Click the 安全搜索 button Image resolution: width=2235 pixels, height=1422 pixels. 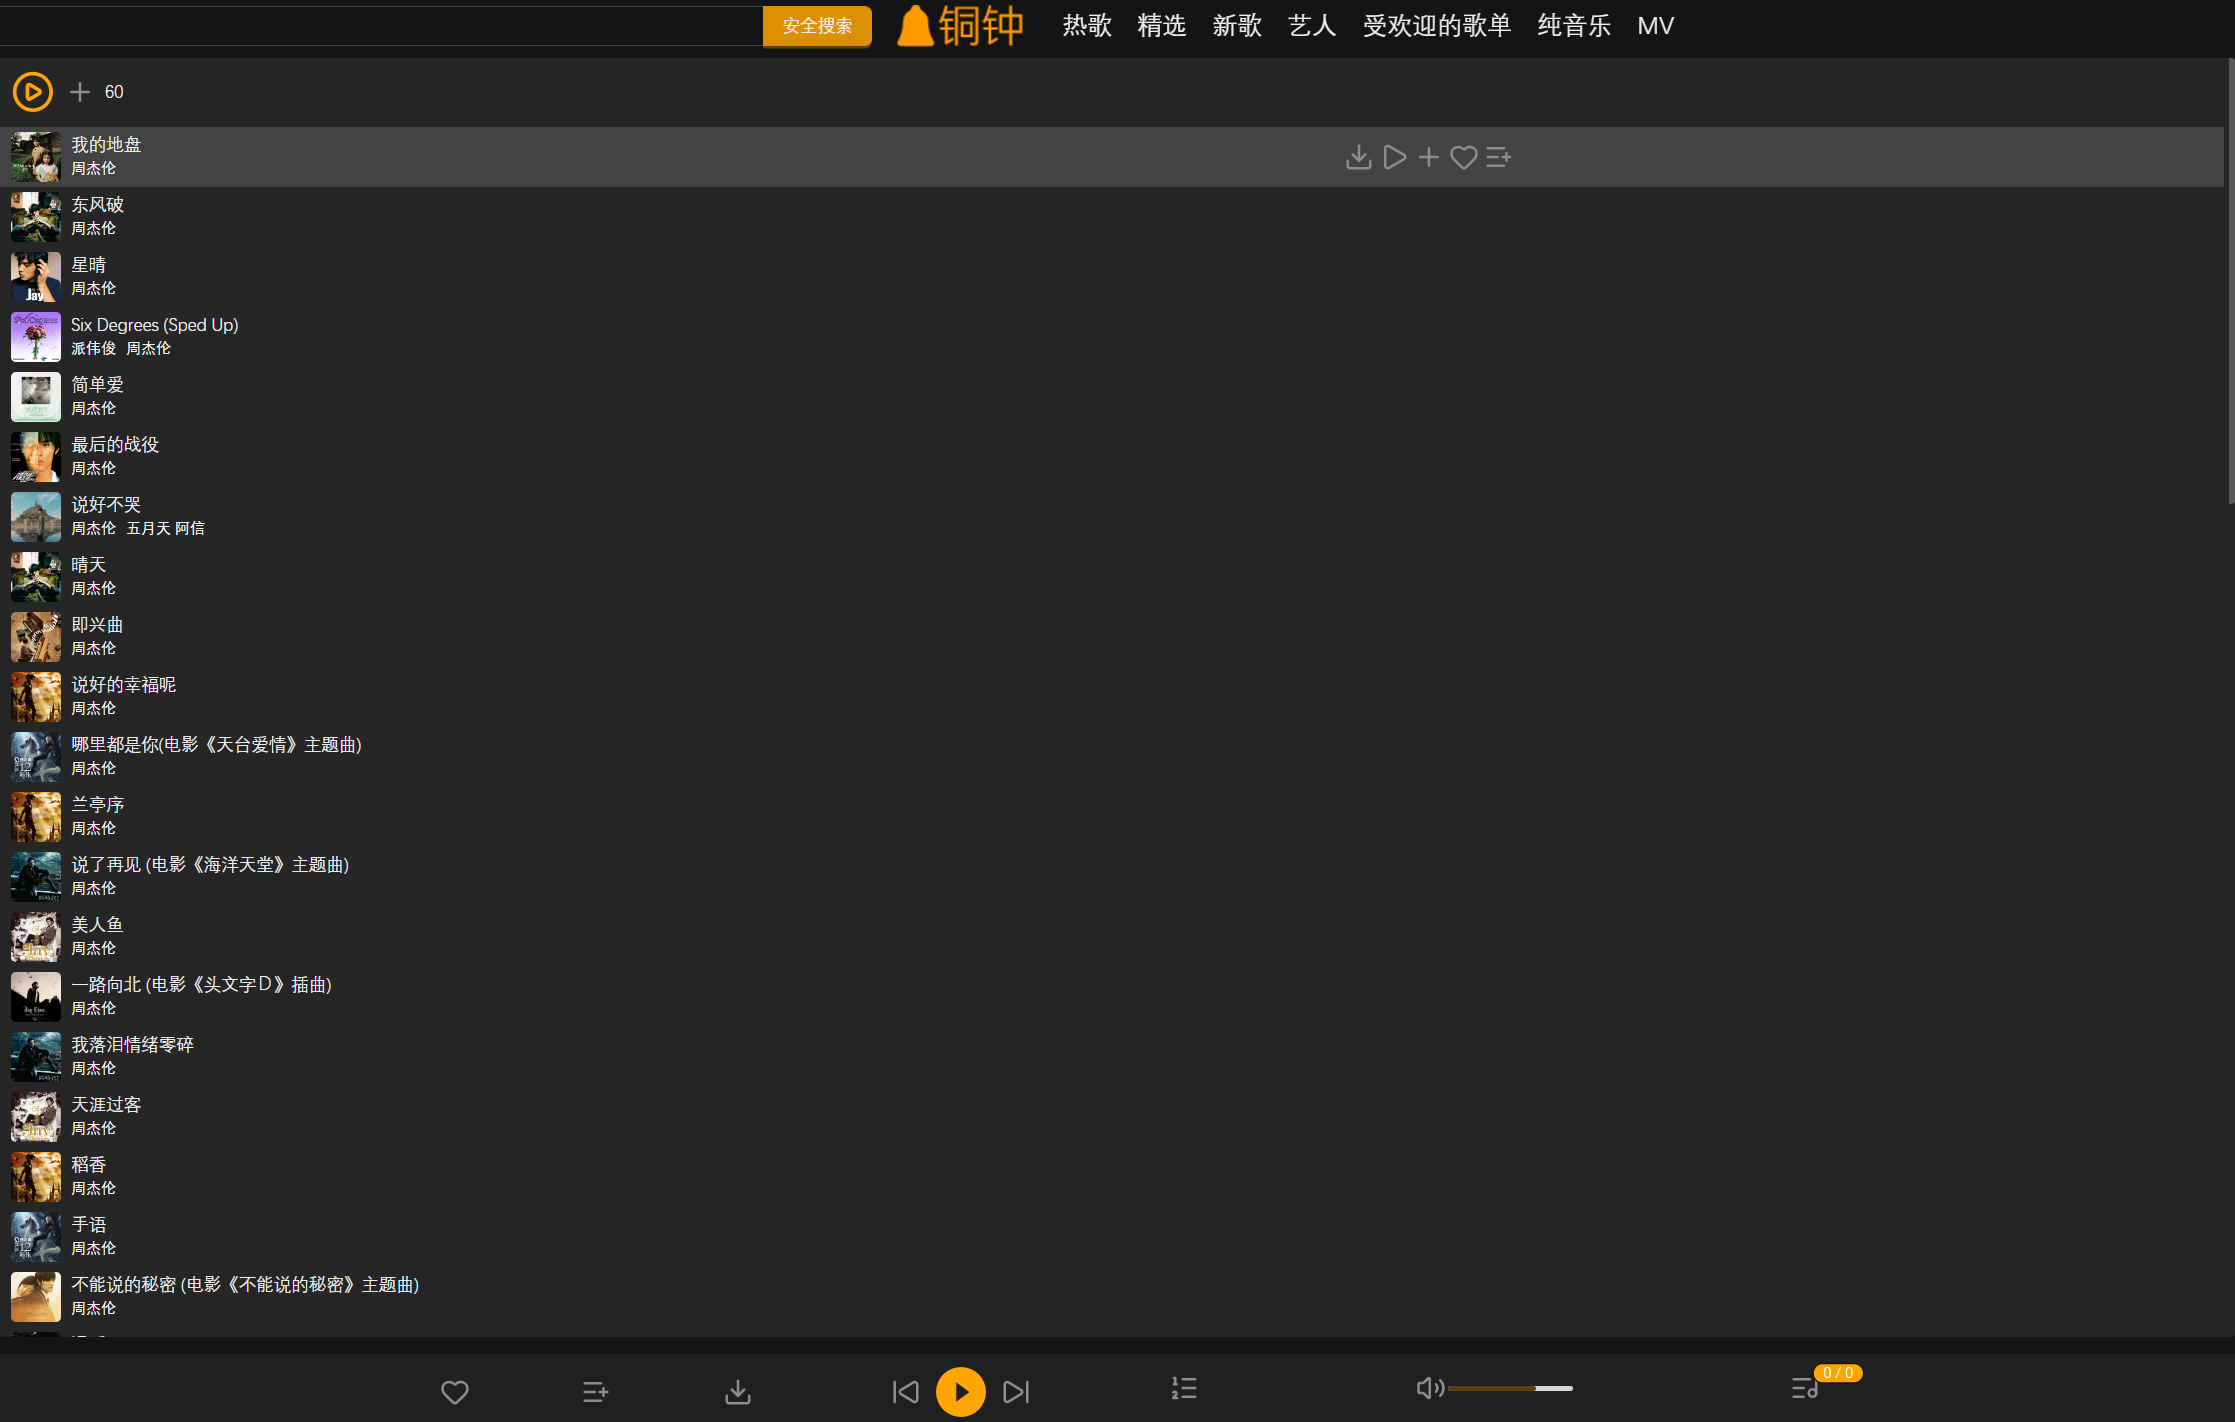[817, 26]
